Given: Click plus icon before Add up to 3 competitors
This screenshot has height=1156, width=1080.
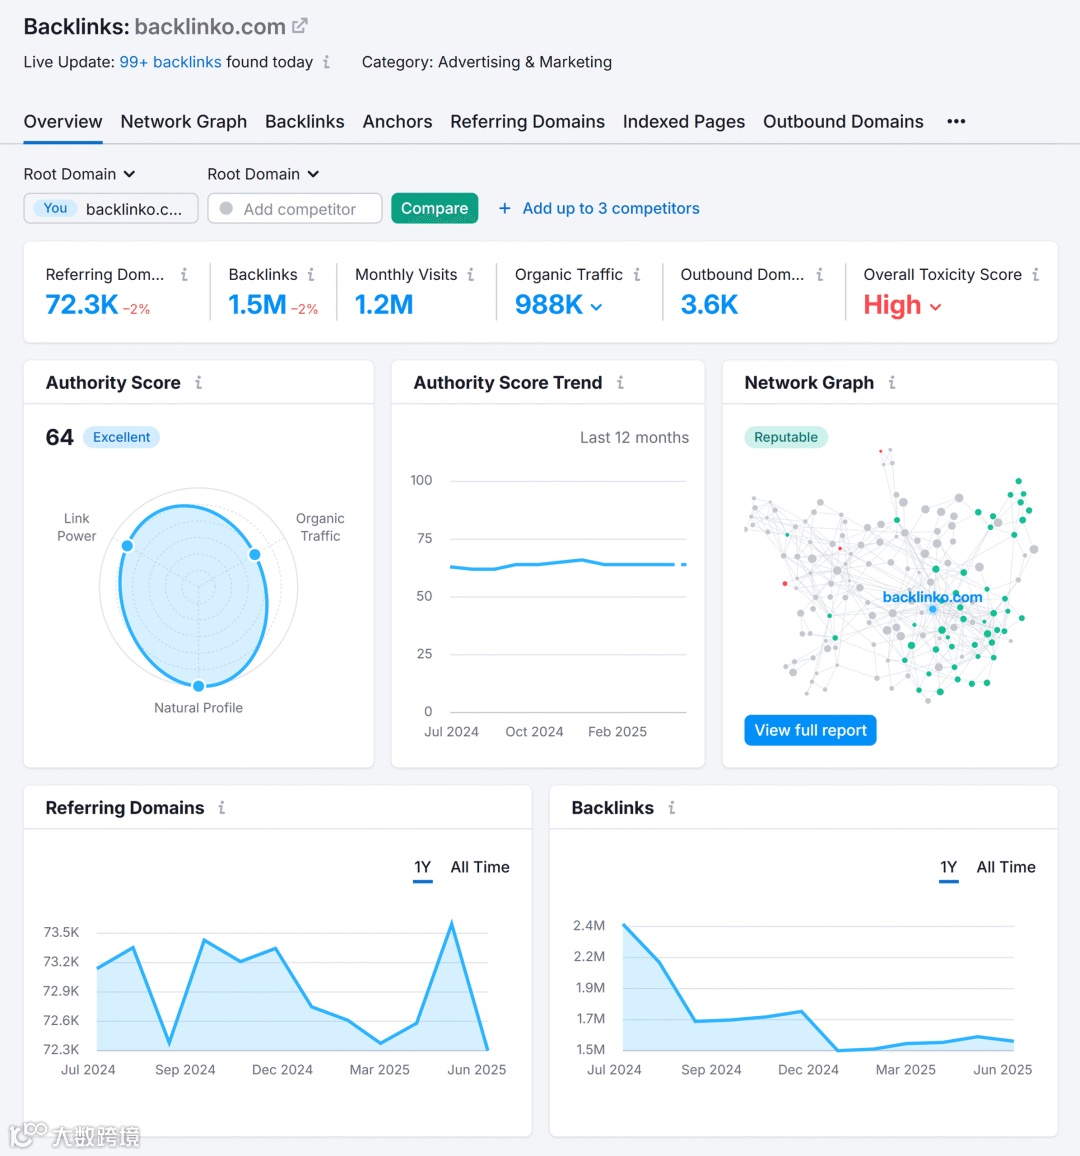Looking at the screenshot, I should 504,209.
